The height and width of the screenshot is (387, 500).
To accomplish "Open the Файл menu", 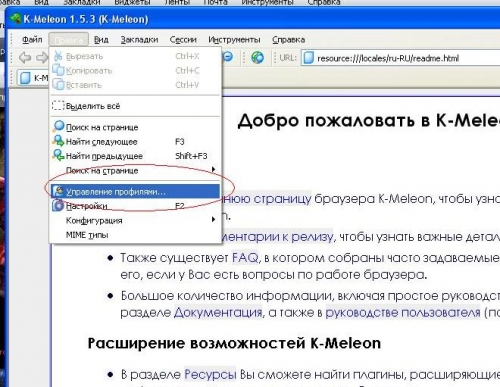I will point(32,40).
